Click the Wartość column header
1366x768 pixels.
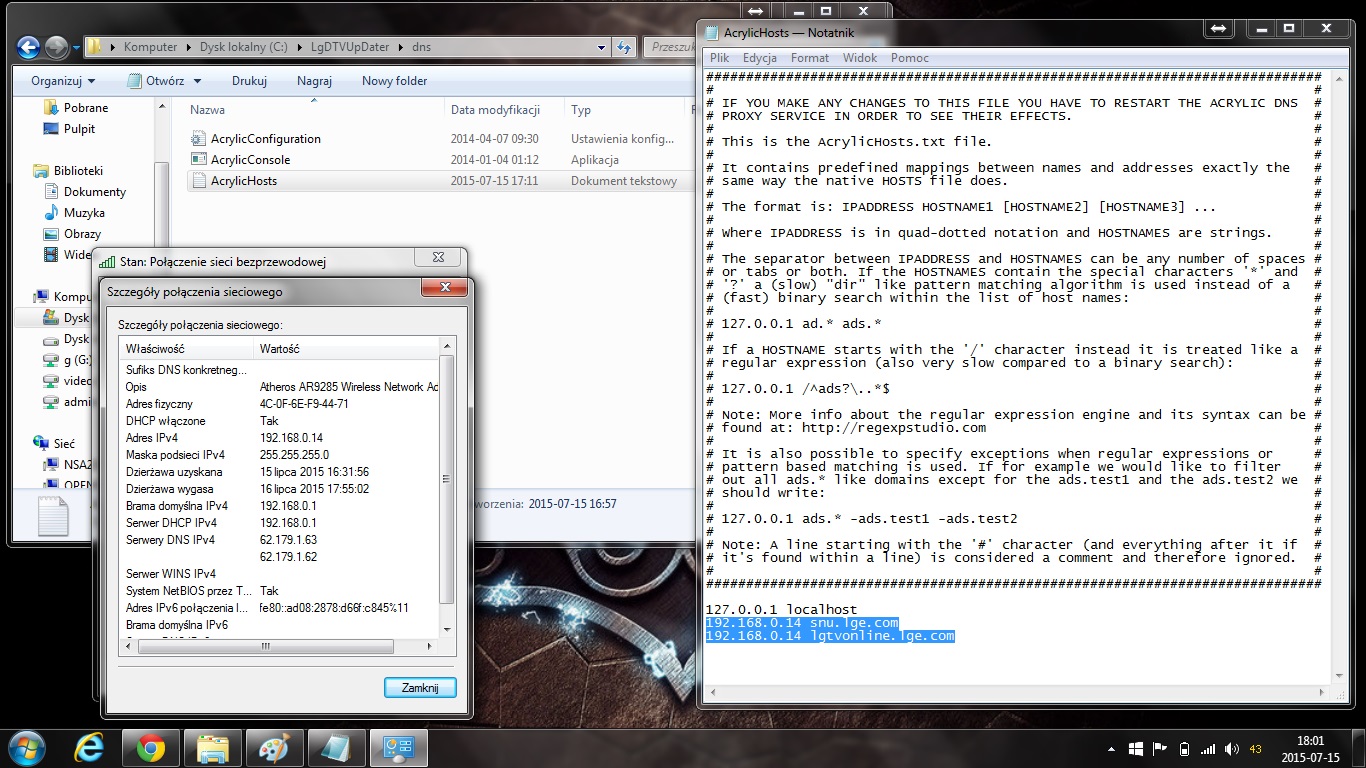[346, 348]
